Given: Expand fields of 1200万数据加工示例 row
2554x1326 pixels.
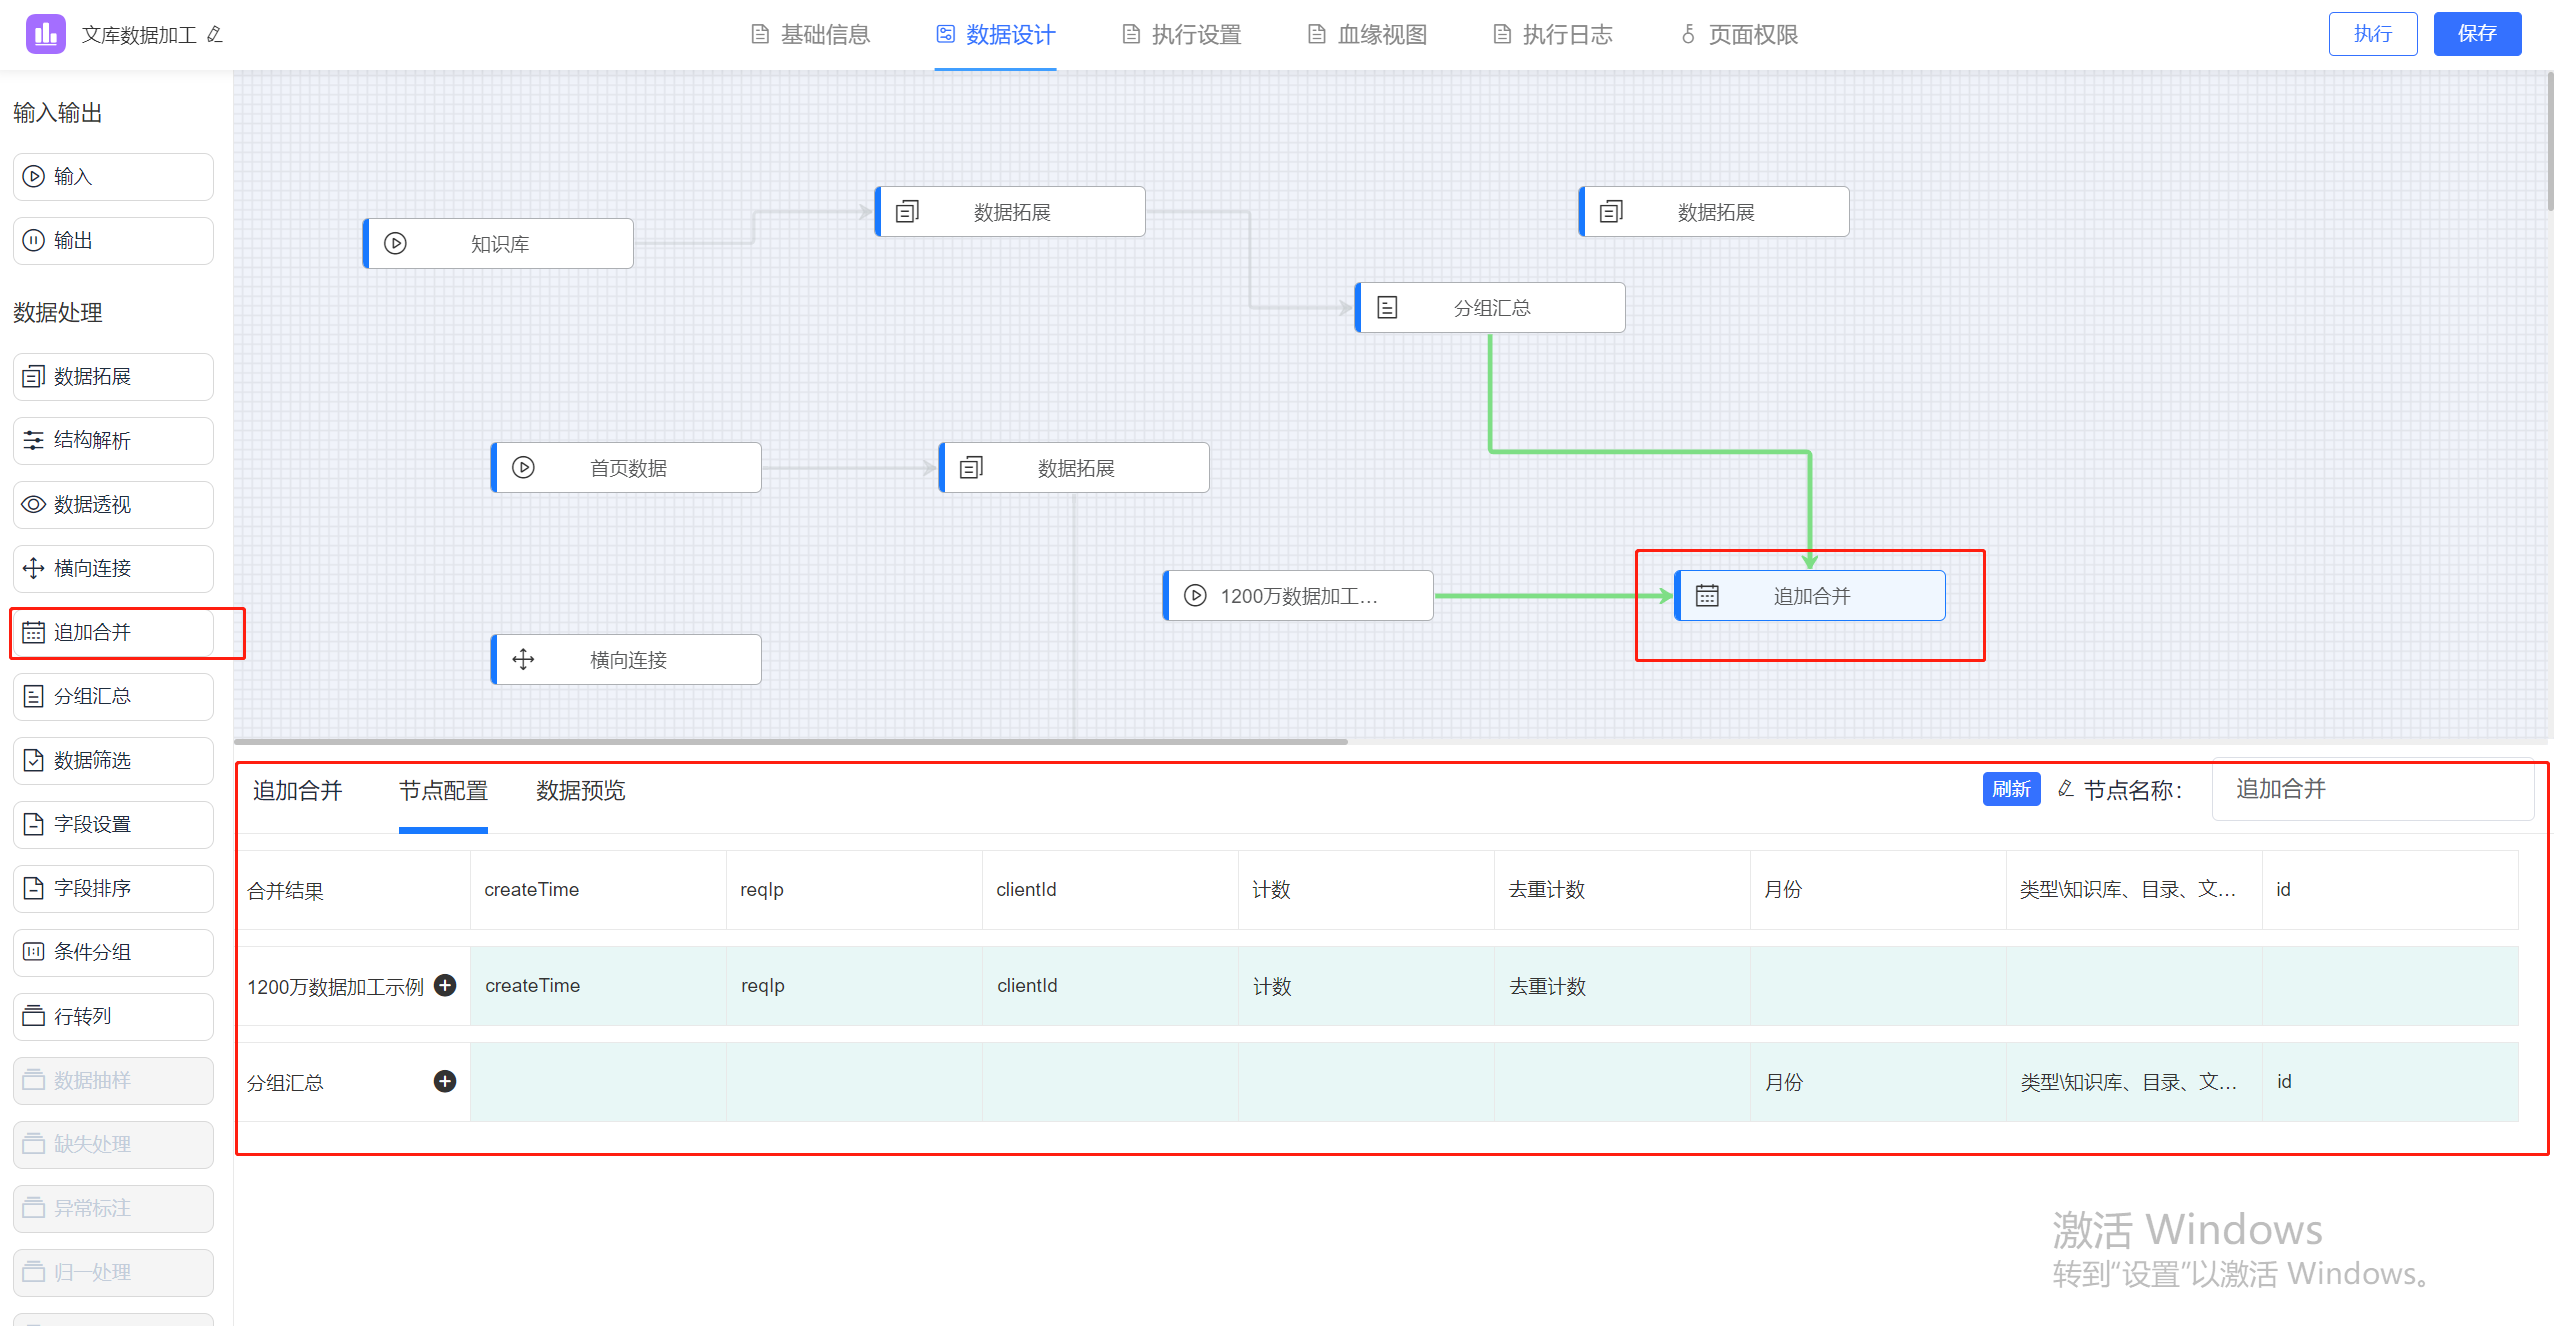Looking at the screenshot, I should tap(445, 985).
